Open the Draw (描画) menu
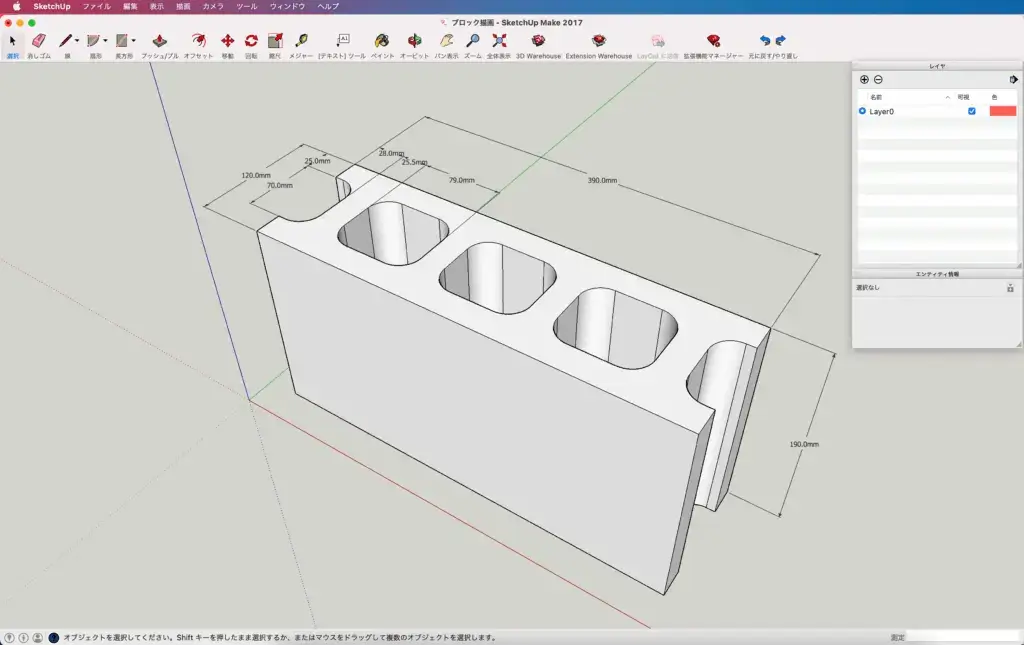The image size is (1024, 645). pos(184,7)
